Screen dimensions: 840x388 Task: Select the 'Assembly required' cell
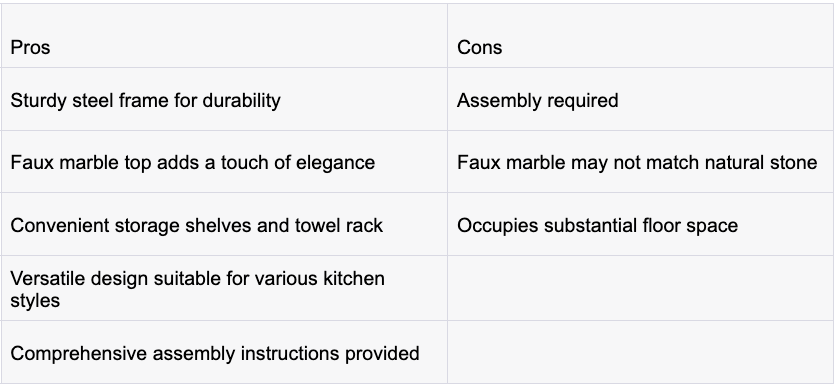point(640,99)
